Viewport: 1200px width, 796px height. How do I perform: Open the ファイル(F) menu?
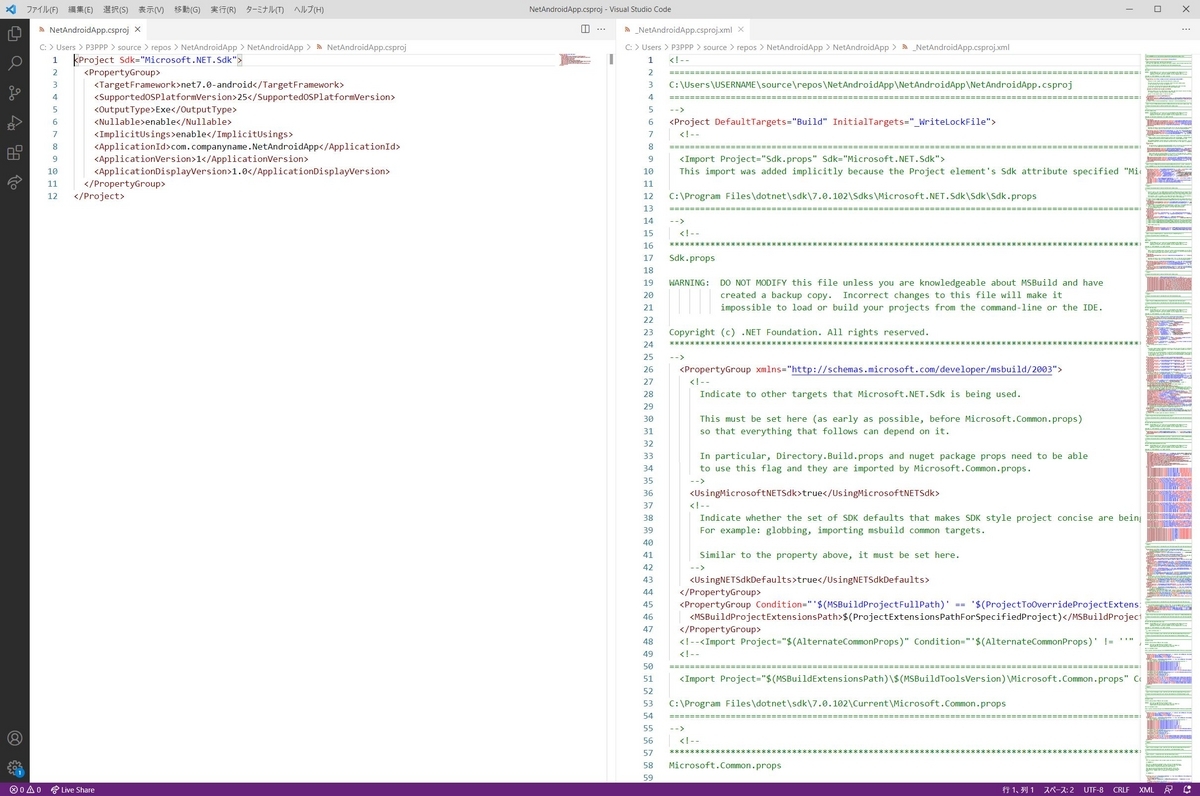tap(42, 9)
